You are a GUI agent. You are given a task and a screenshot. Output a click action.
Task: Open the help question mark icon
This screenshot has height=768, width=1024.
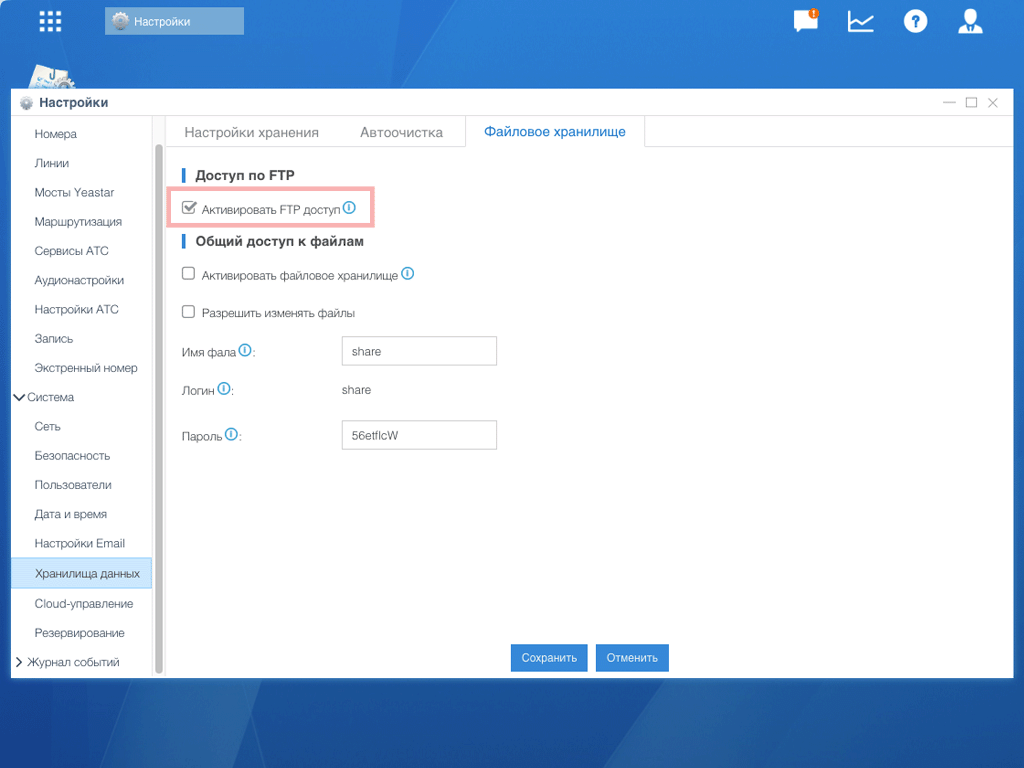click(915, 21)
